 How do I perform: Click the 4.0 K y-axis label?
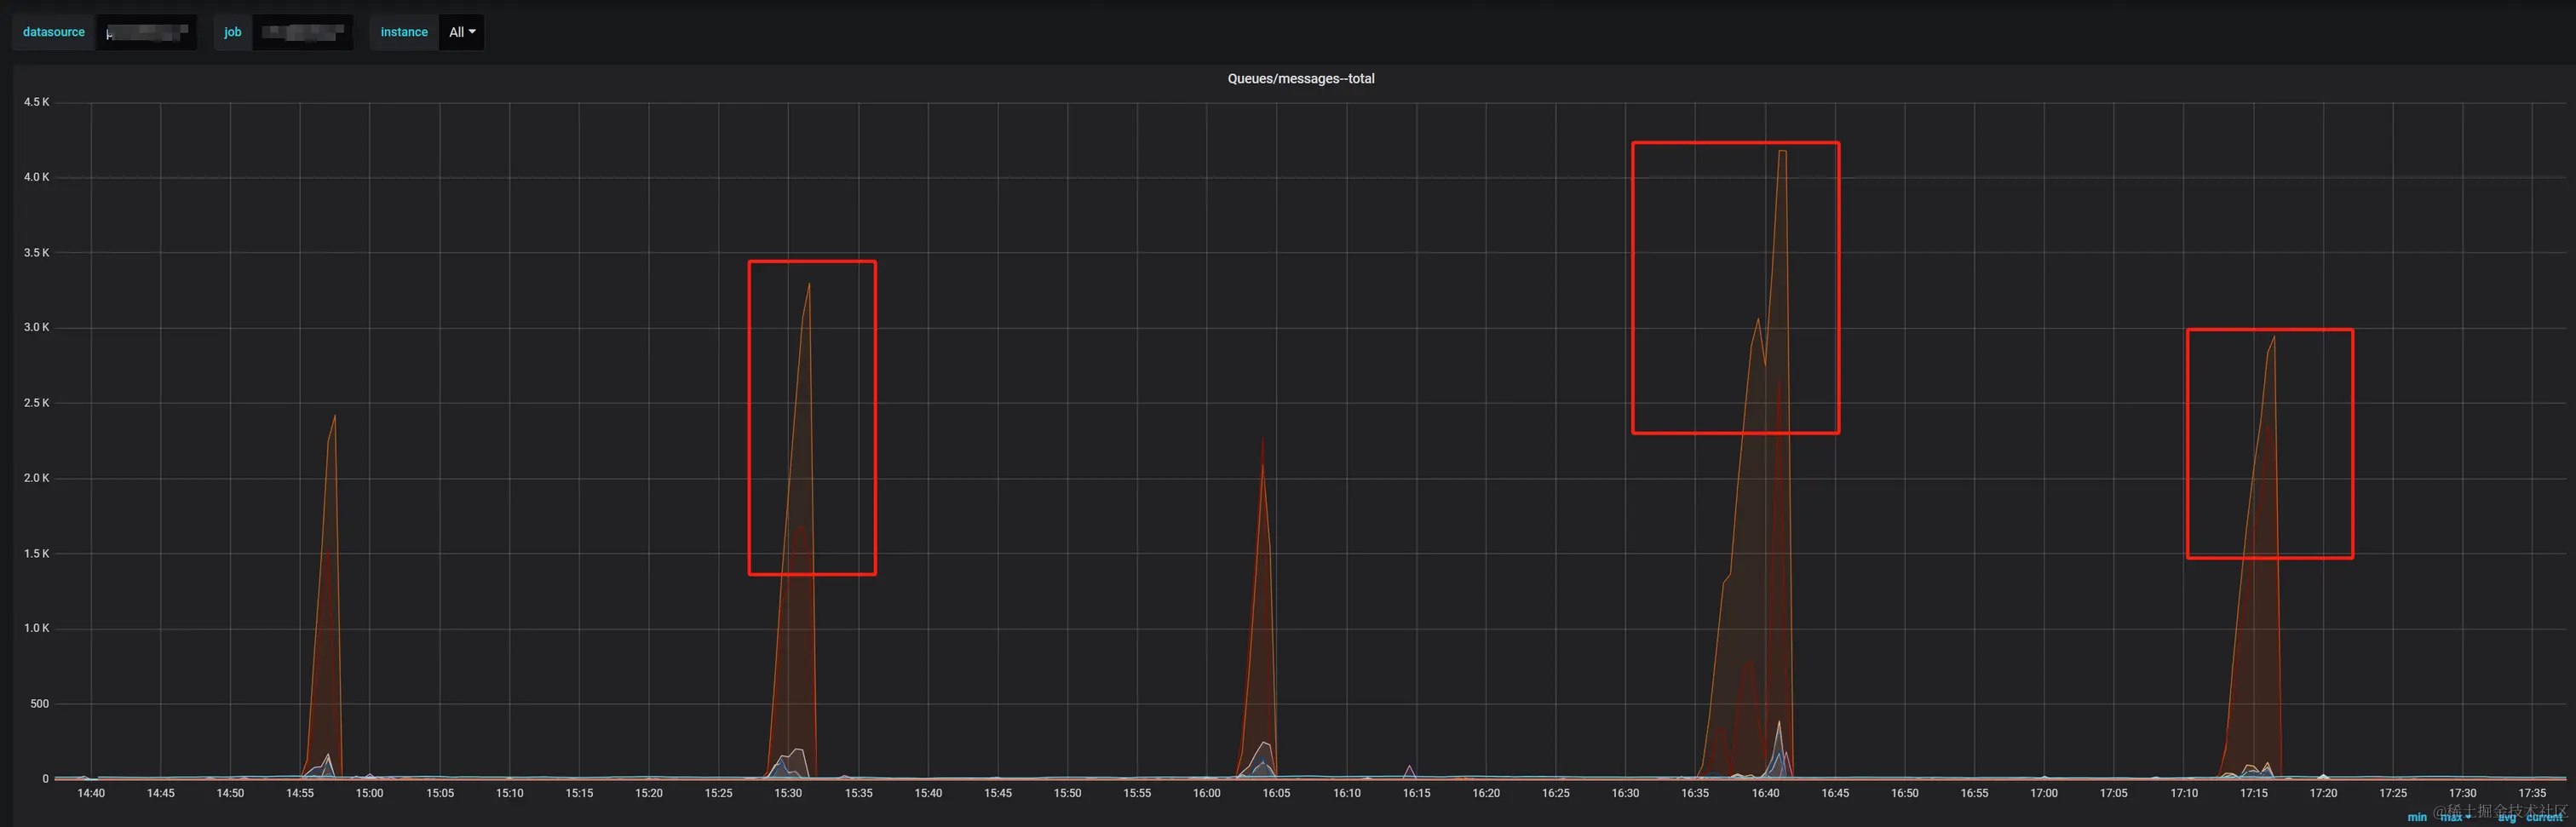[x=36, y=177]
